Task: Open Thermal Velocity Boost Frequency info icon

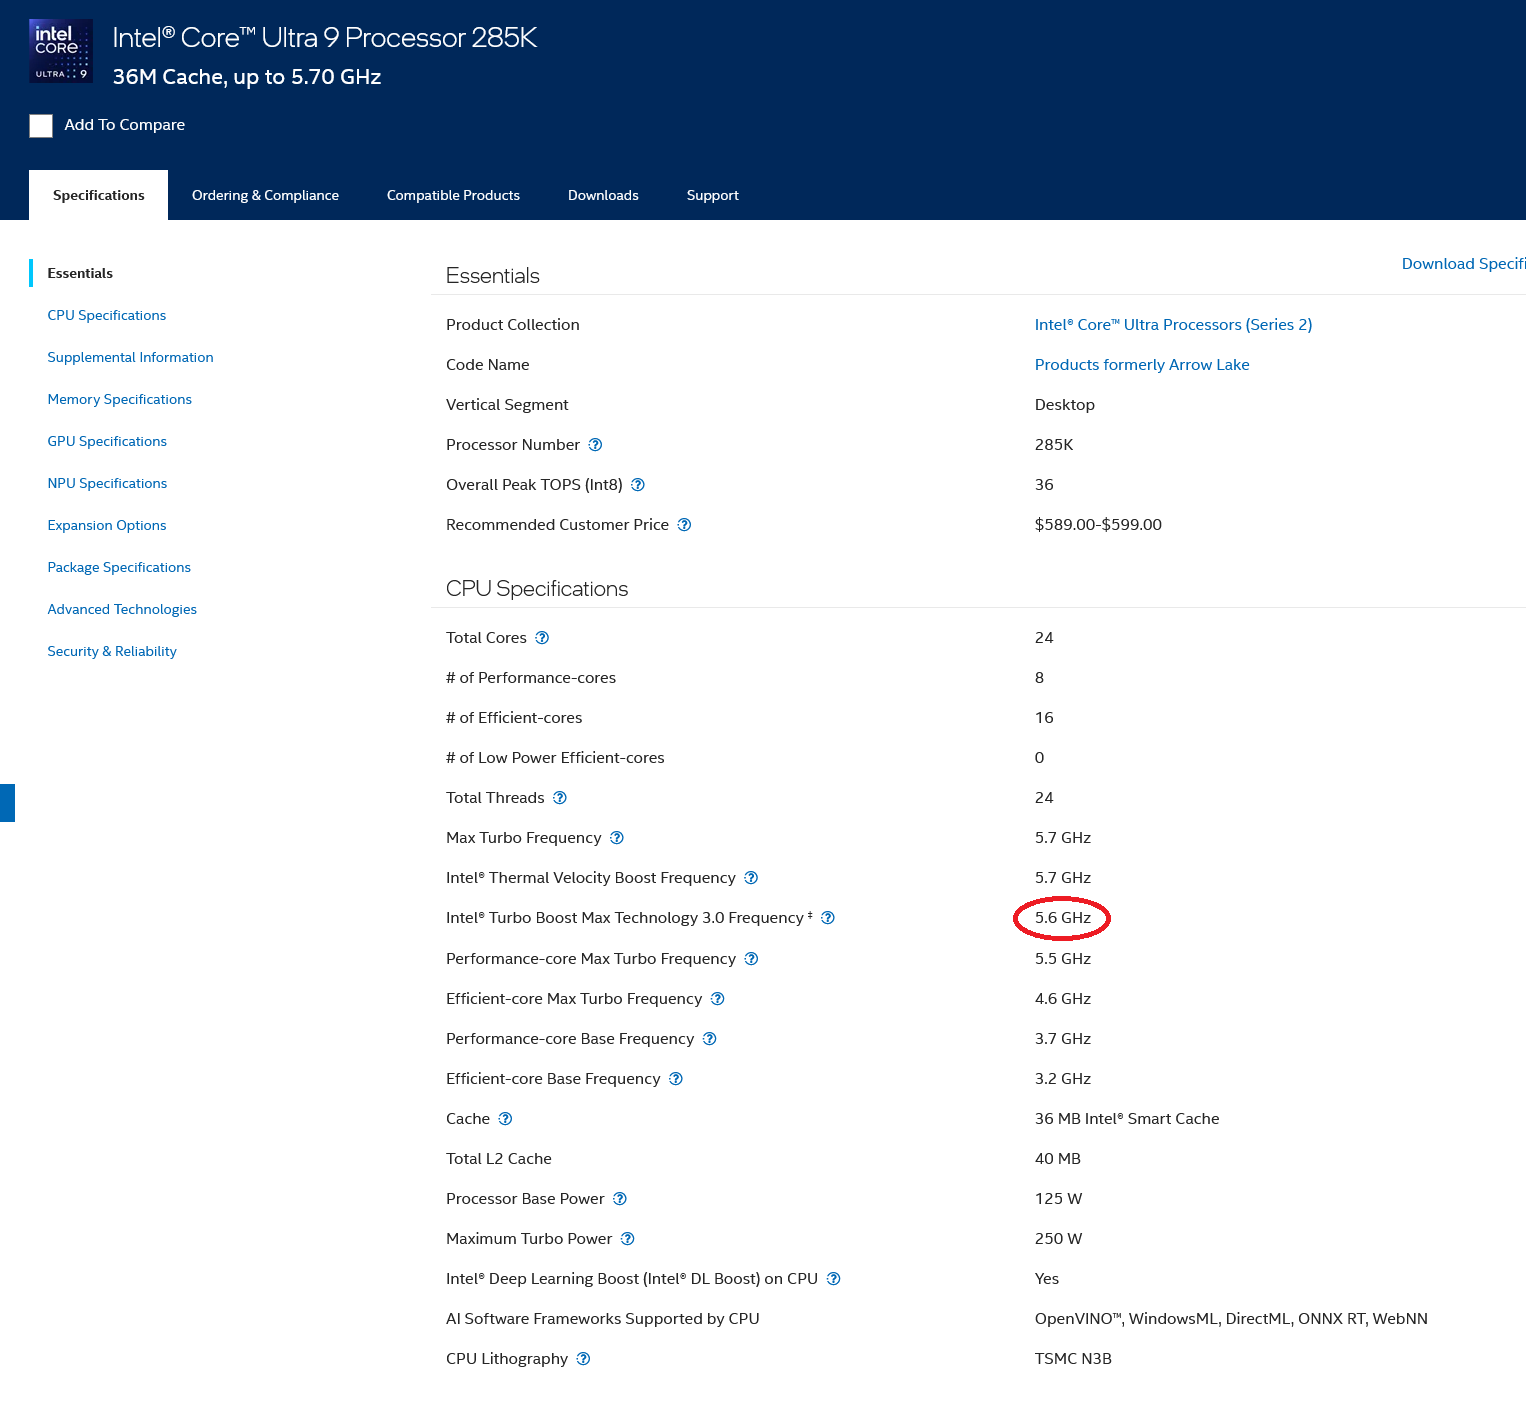Action: pyautogui.click(x=751, y=878)
